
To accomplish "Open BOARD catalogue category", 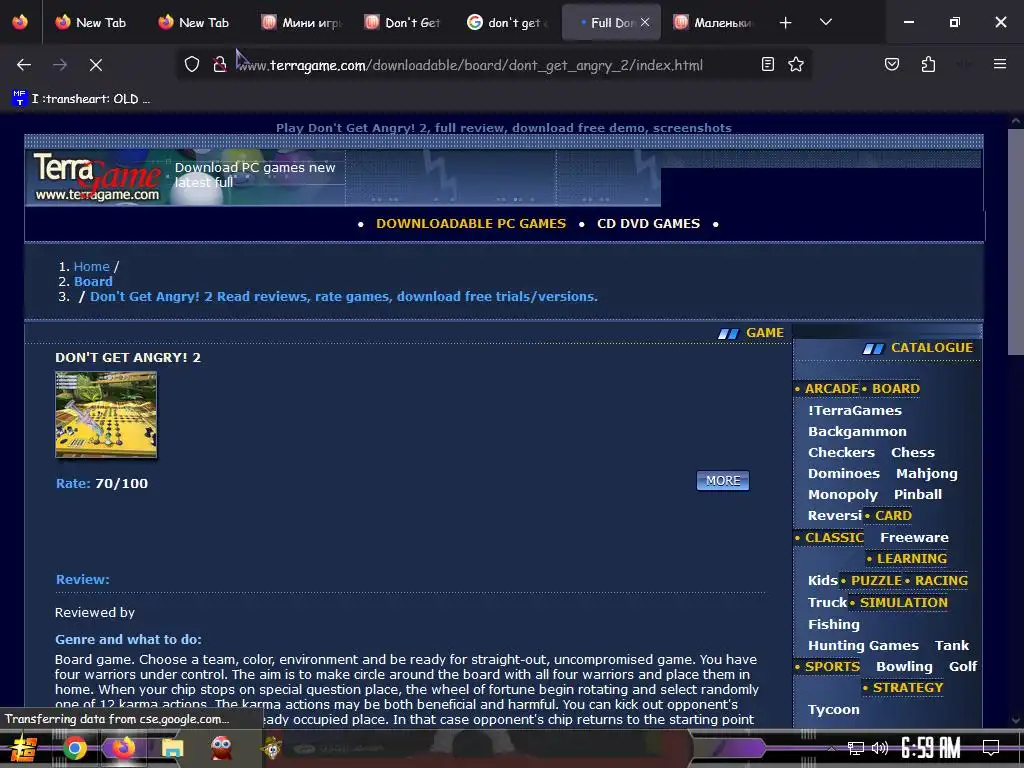I will [x=895, y=389].
